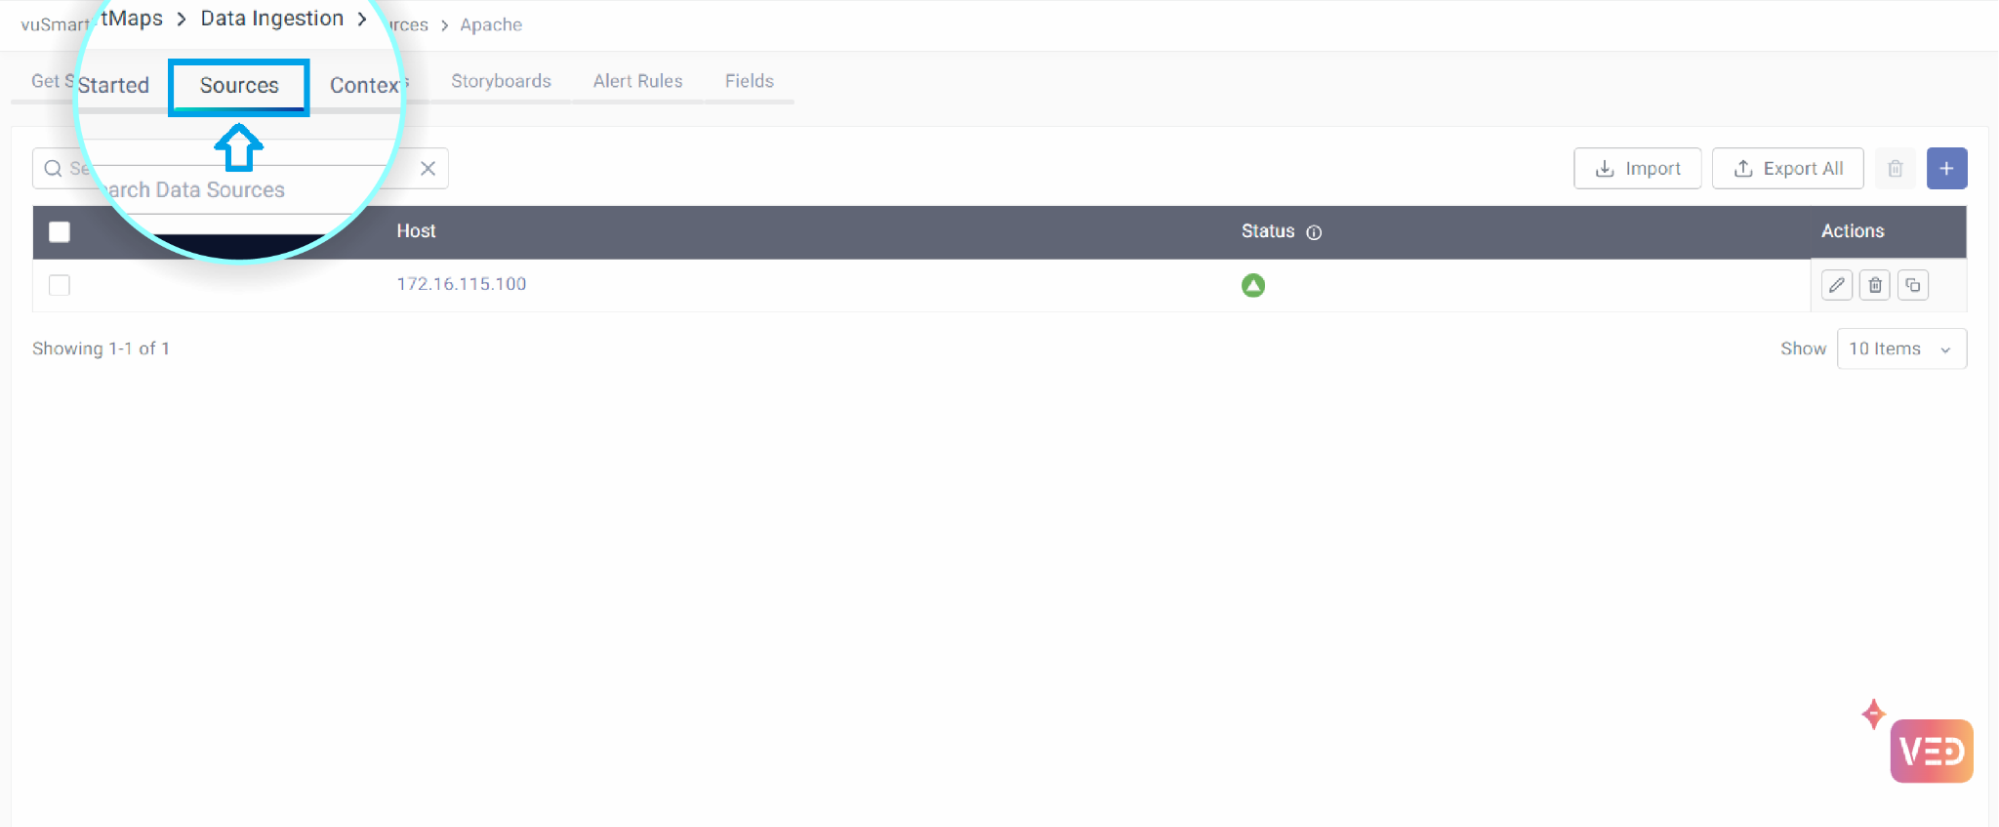Click the Export All button
Image resolution: width=1999 pixels, height=827 pixels.
pos(1787,168)
